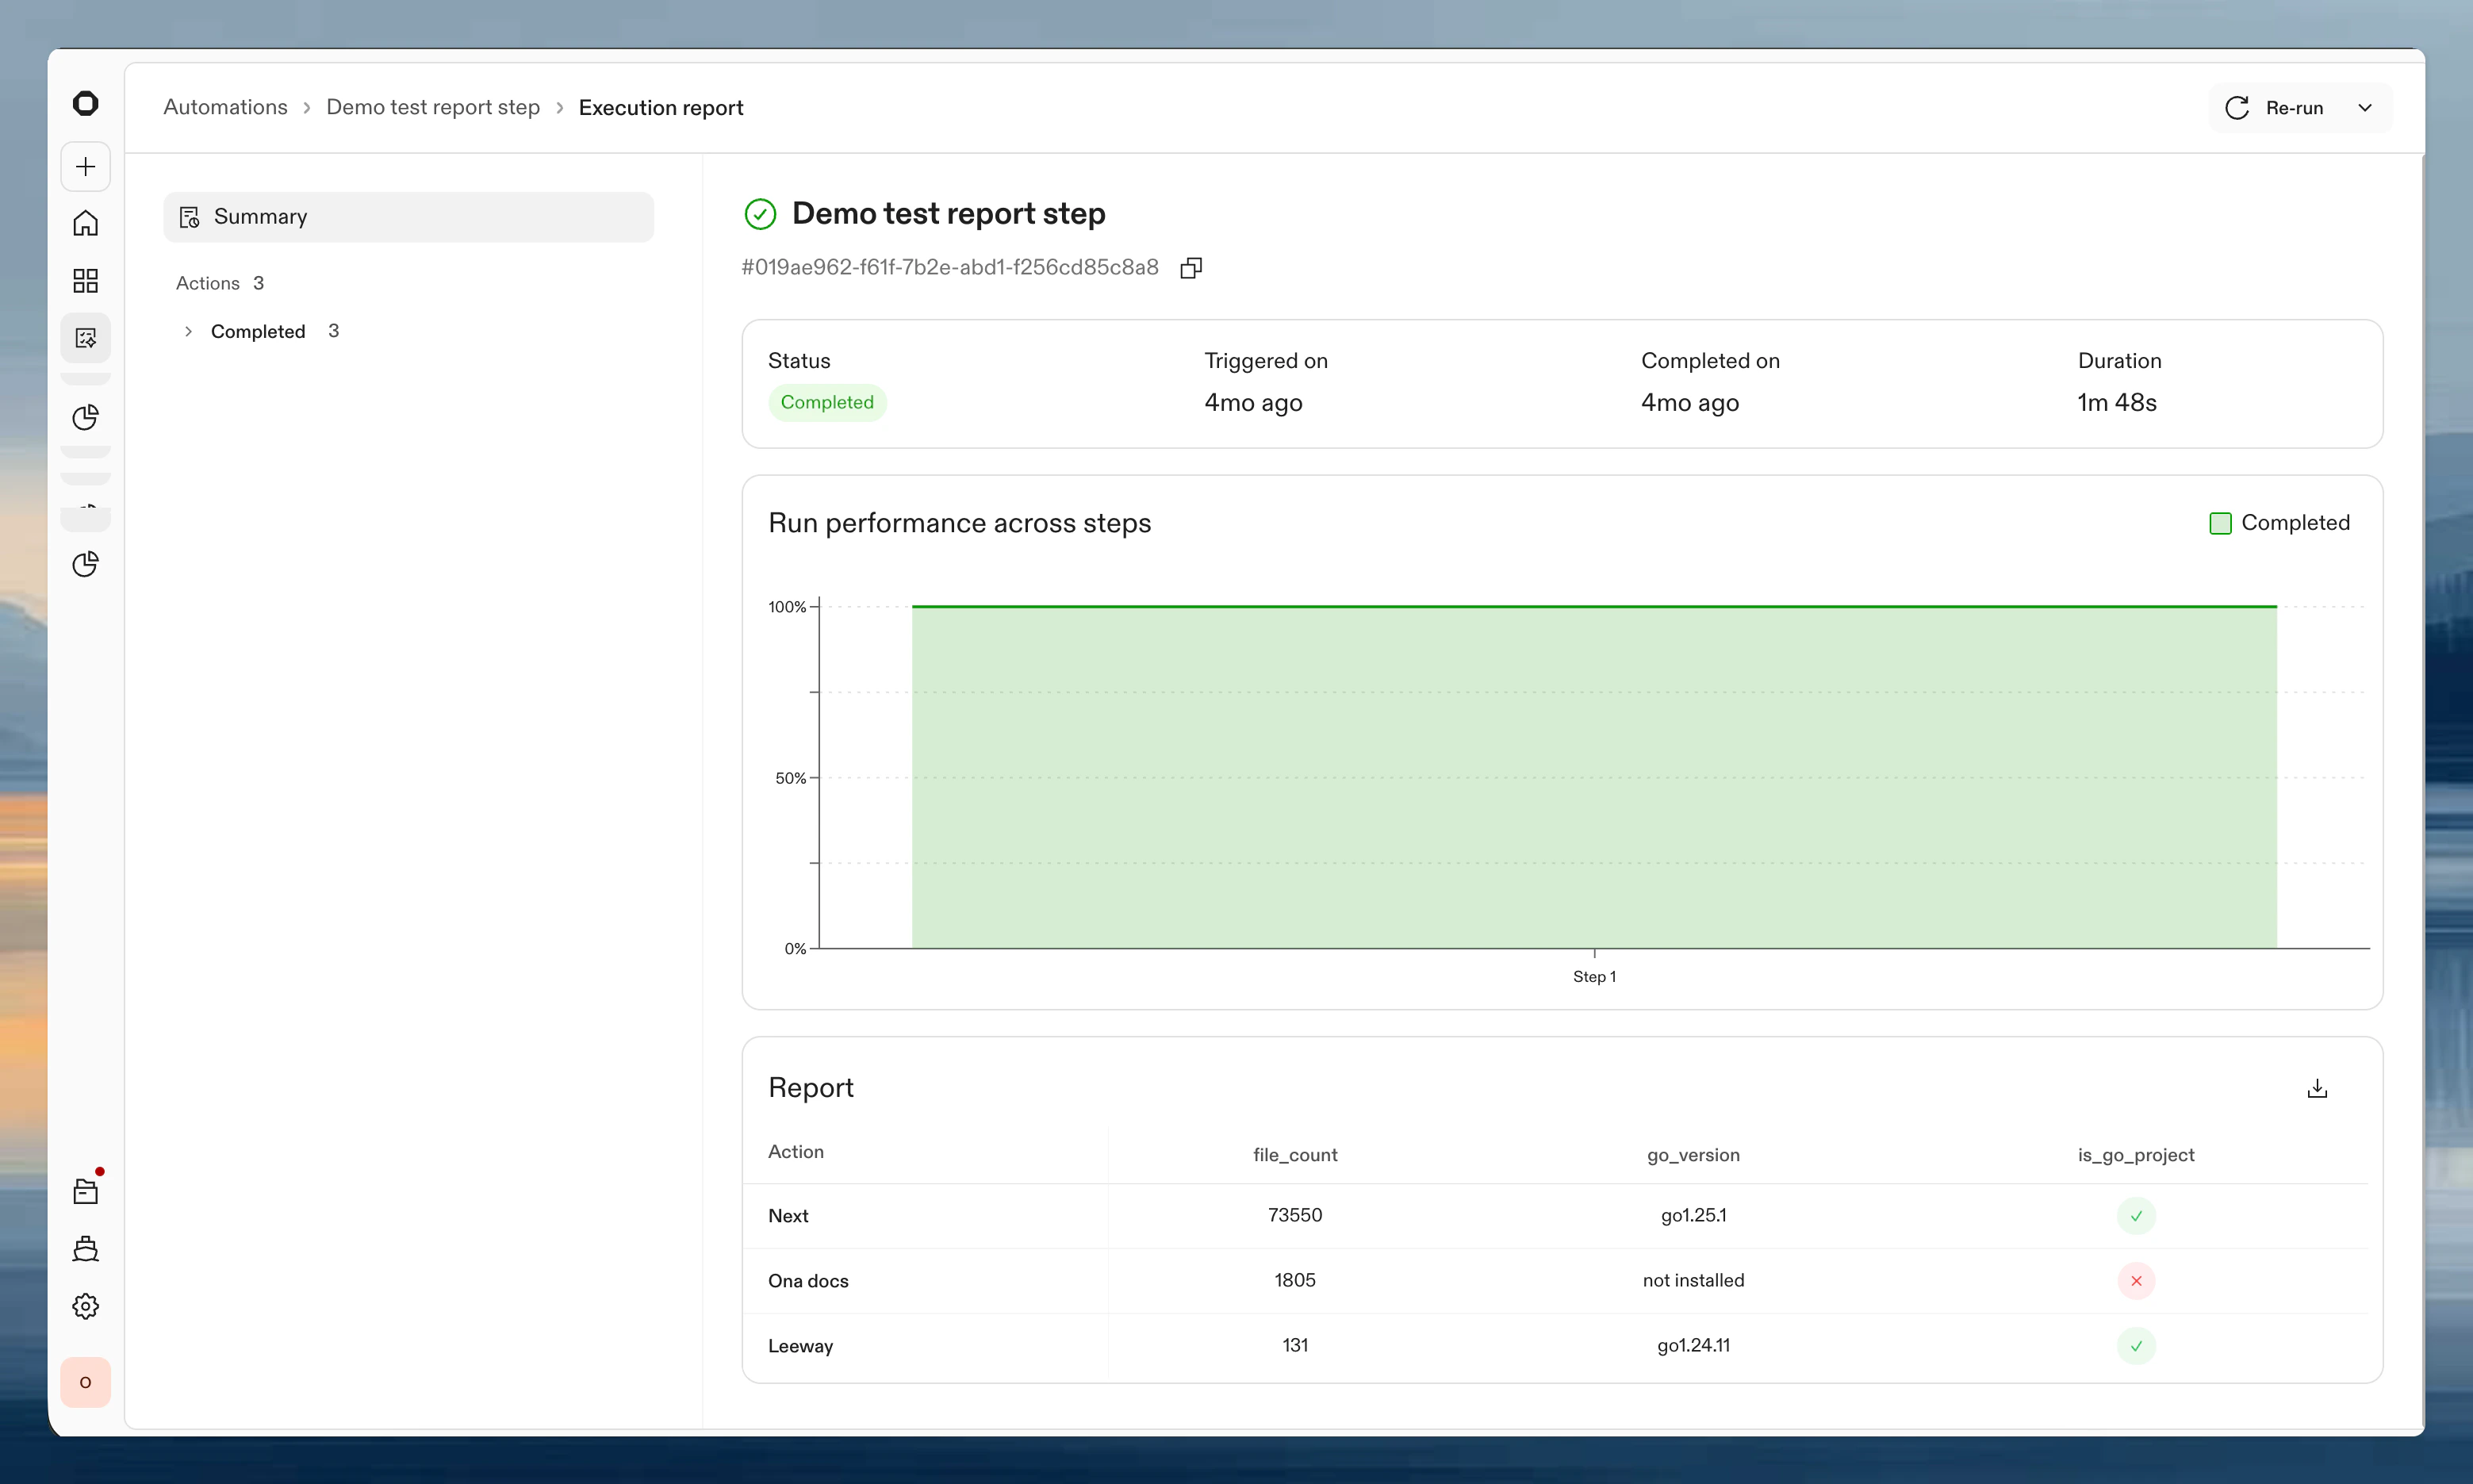Image resolution: width=2473 pixels, height=1484 pixels.
Task: Click the Ona logo at the top of sidebar
Action: [85, 103]
